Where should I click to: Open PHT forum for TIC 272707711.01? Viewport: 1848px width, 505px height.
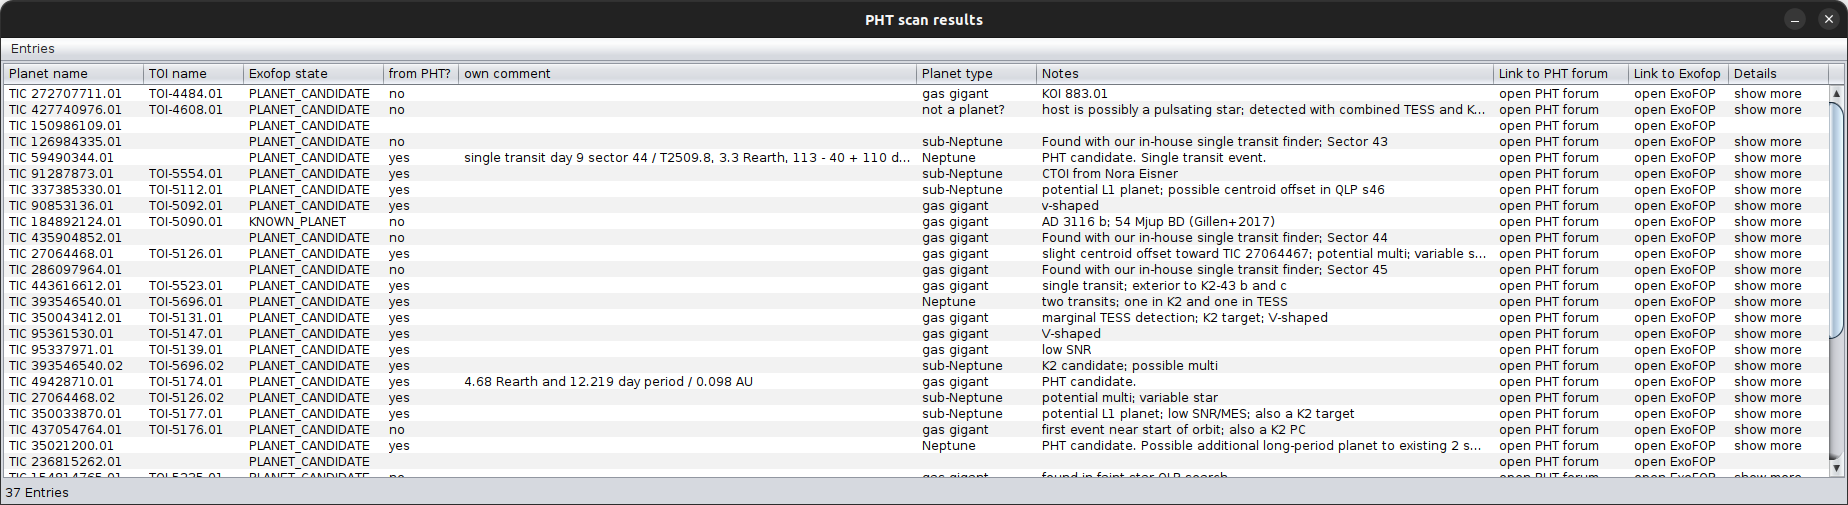point(1548,94)
